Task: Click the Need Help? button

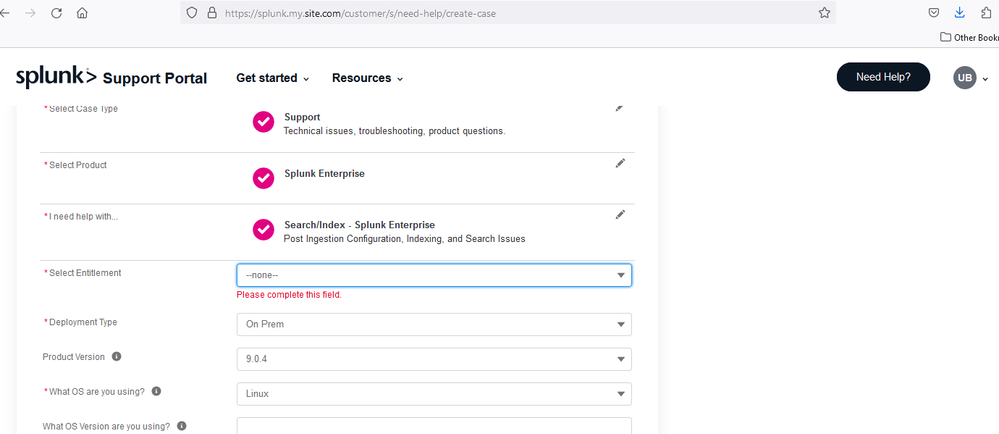Action: [883, 77]
